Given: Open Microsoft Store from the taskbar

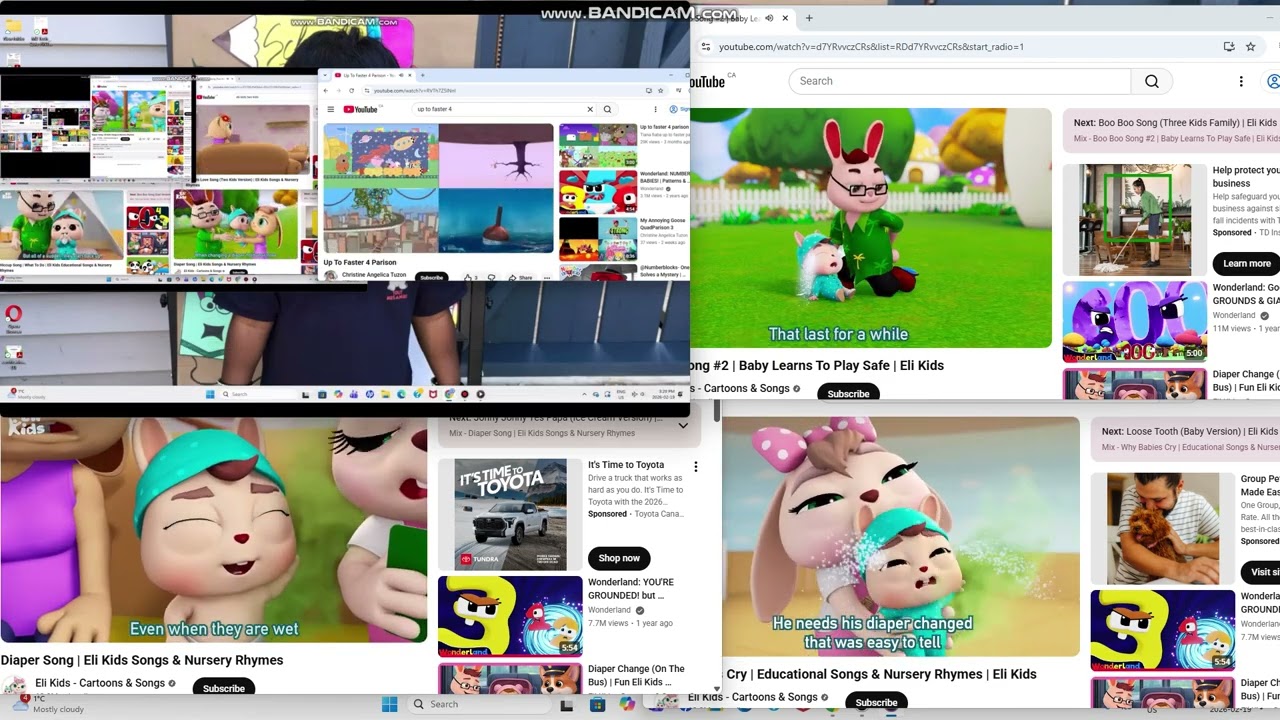Looking at the screenshot, I should pos(597,704).
